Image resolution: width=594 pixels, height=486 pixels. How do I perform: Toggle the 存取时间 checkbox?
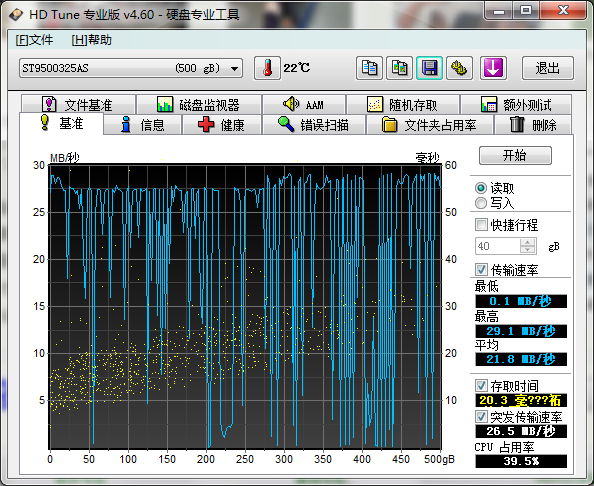(x=481, y=386)
